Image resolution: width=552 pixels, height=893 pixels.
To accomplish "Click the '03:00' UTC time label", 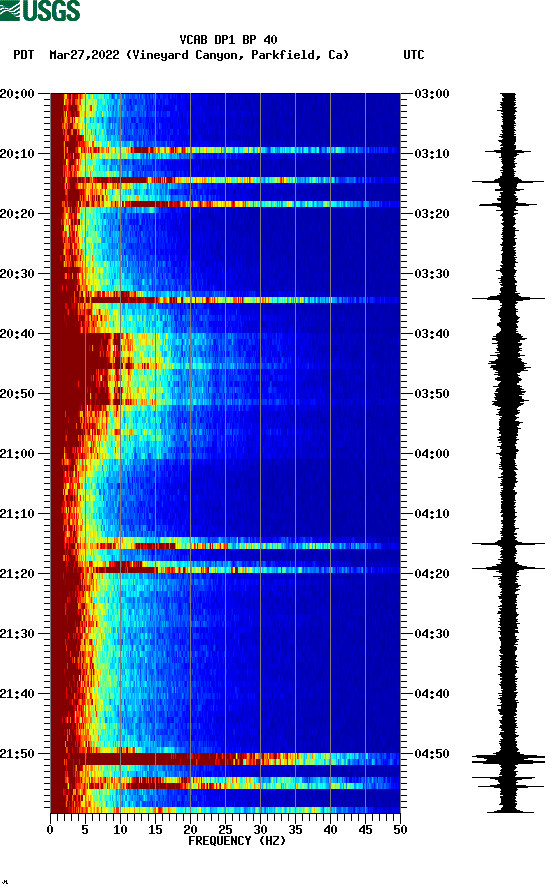I will coord(432,94).
